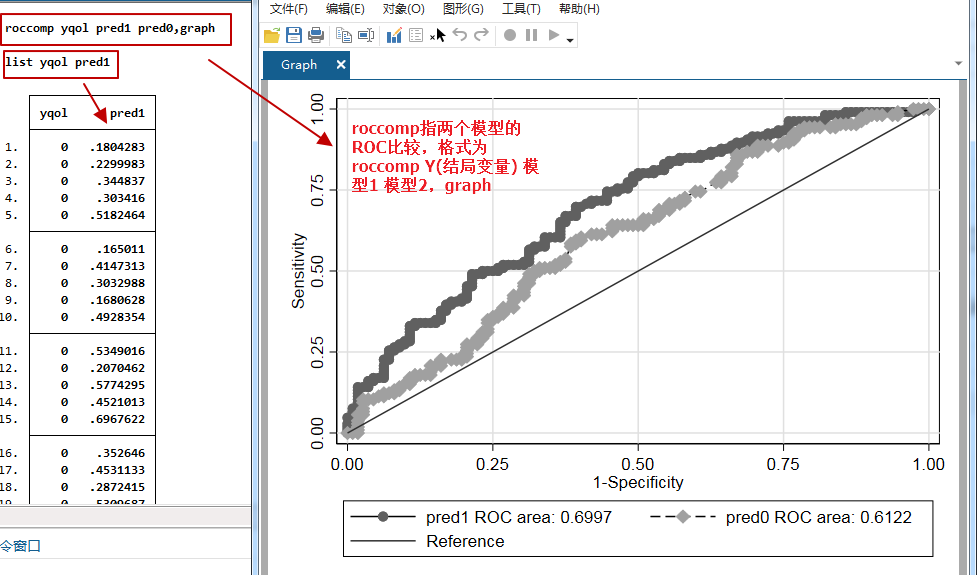
Task: Undo the last graph edit
Action: tap(460, 35)
